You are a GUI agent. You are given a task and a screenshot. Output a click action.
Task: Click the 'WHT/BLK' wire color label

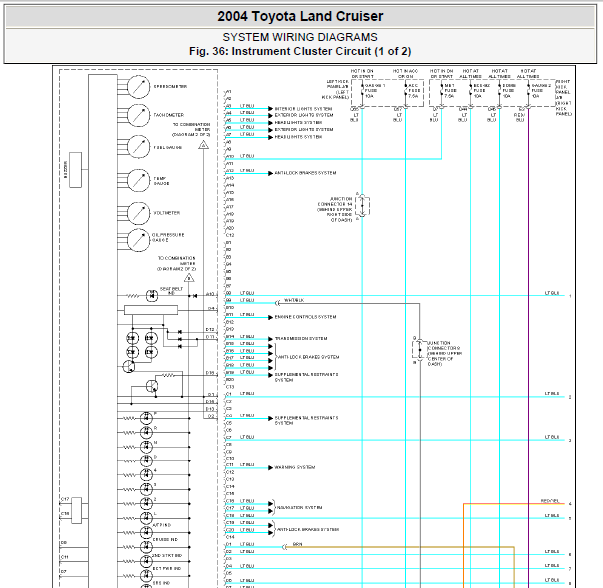tap(294, 300)
